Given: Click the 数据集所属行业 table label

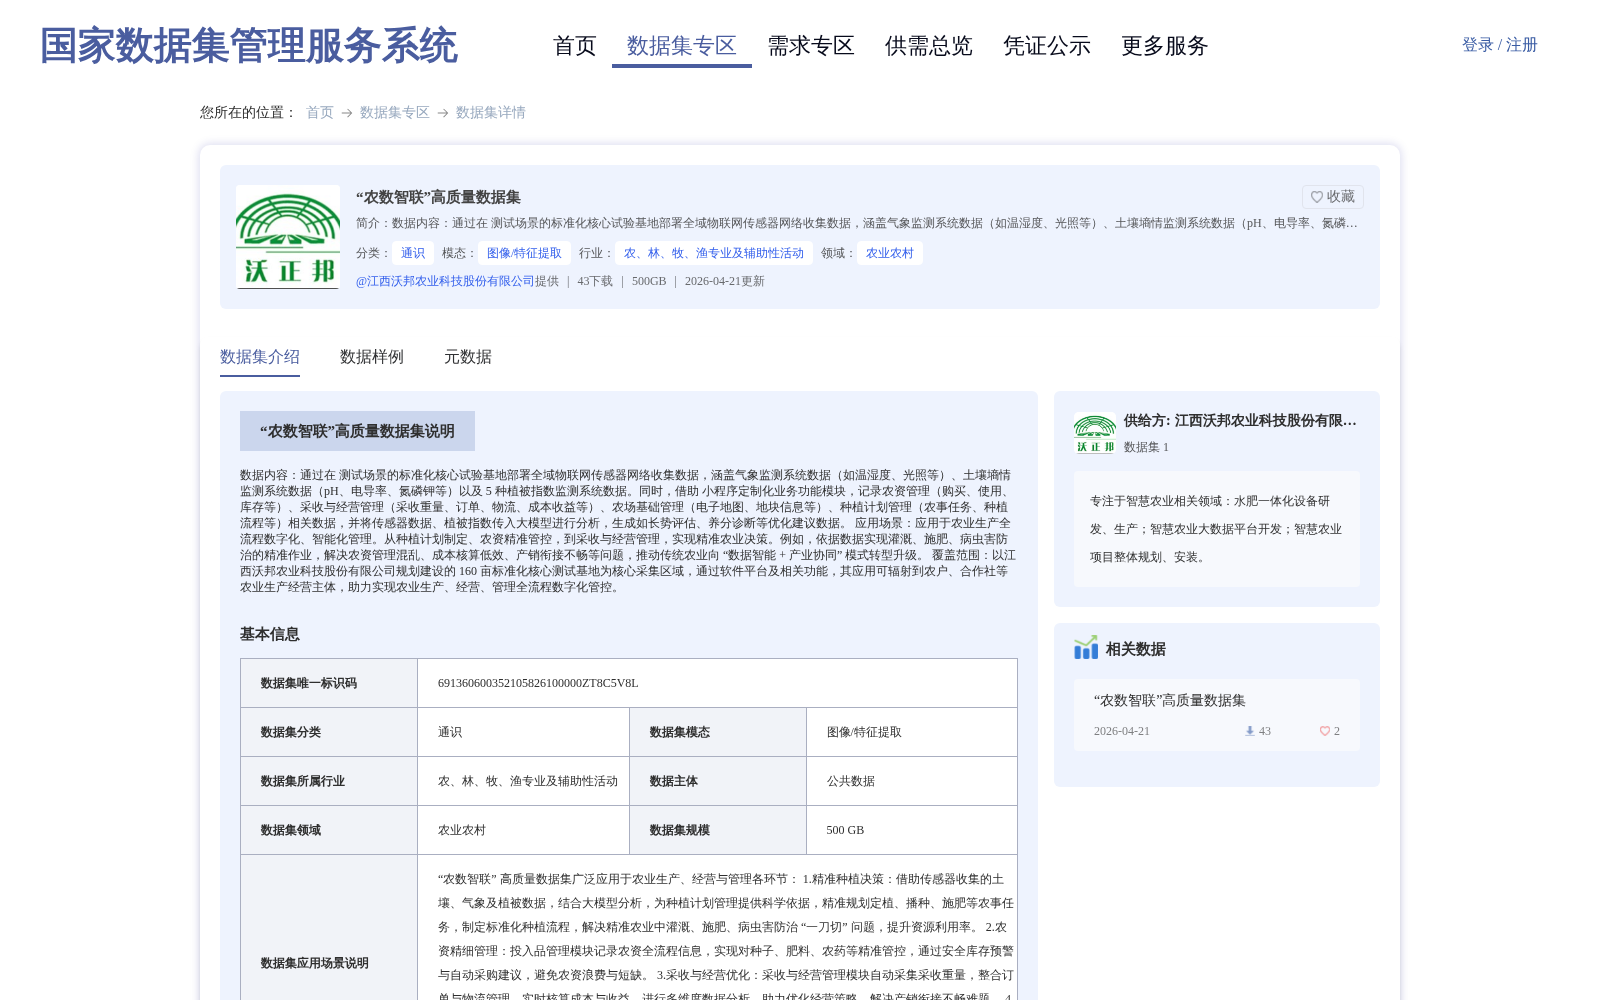Looking at the screenshot, I should (303, 781).
